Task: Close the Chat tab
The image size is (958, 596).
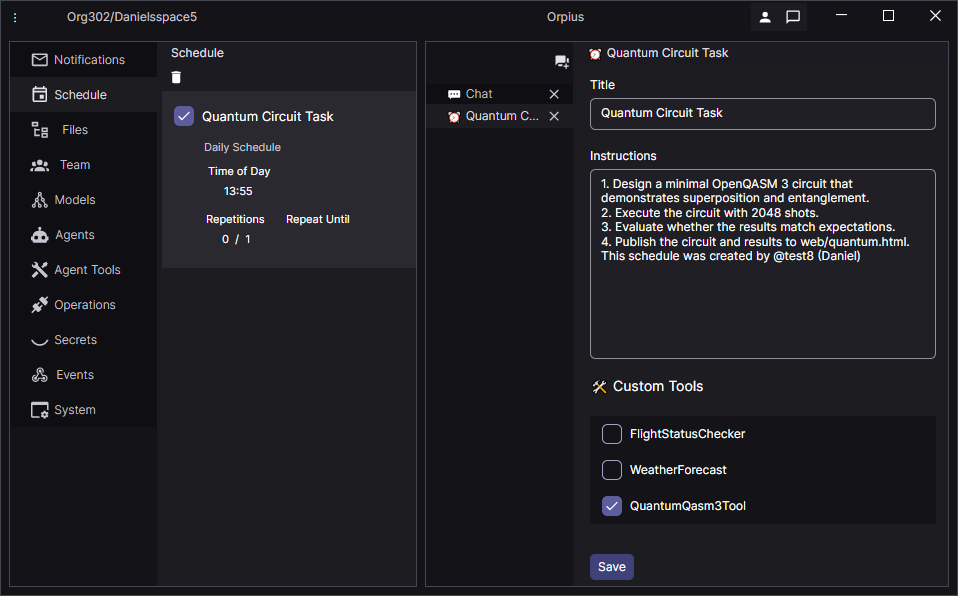Action: tap(554, 94)
